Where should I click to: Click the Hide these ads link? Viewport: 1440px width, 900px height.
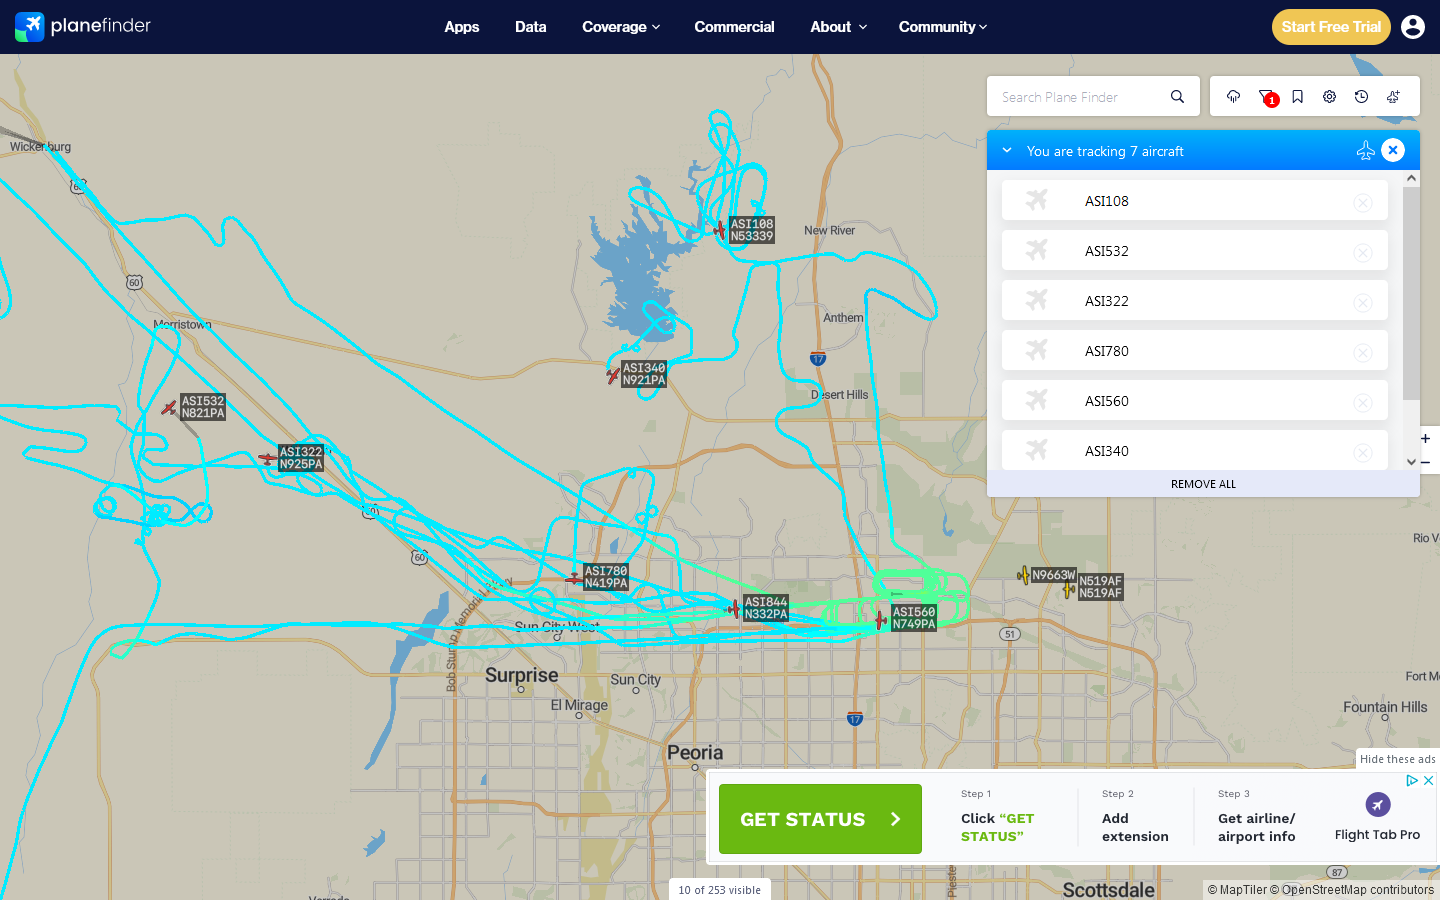click(1398, 759)
